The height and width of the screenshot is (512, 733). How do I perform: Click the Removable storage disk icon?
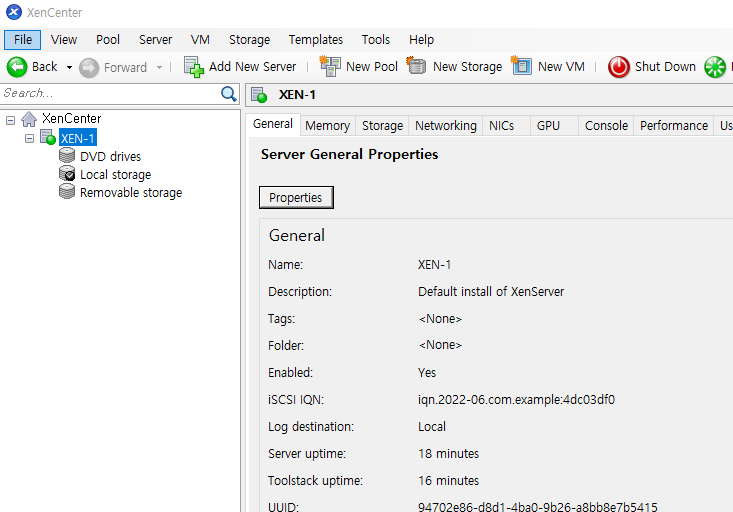(x=67, y=191)
